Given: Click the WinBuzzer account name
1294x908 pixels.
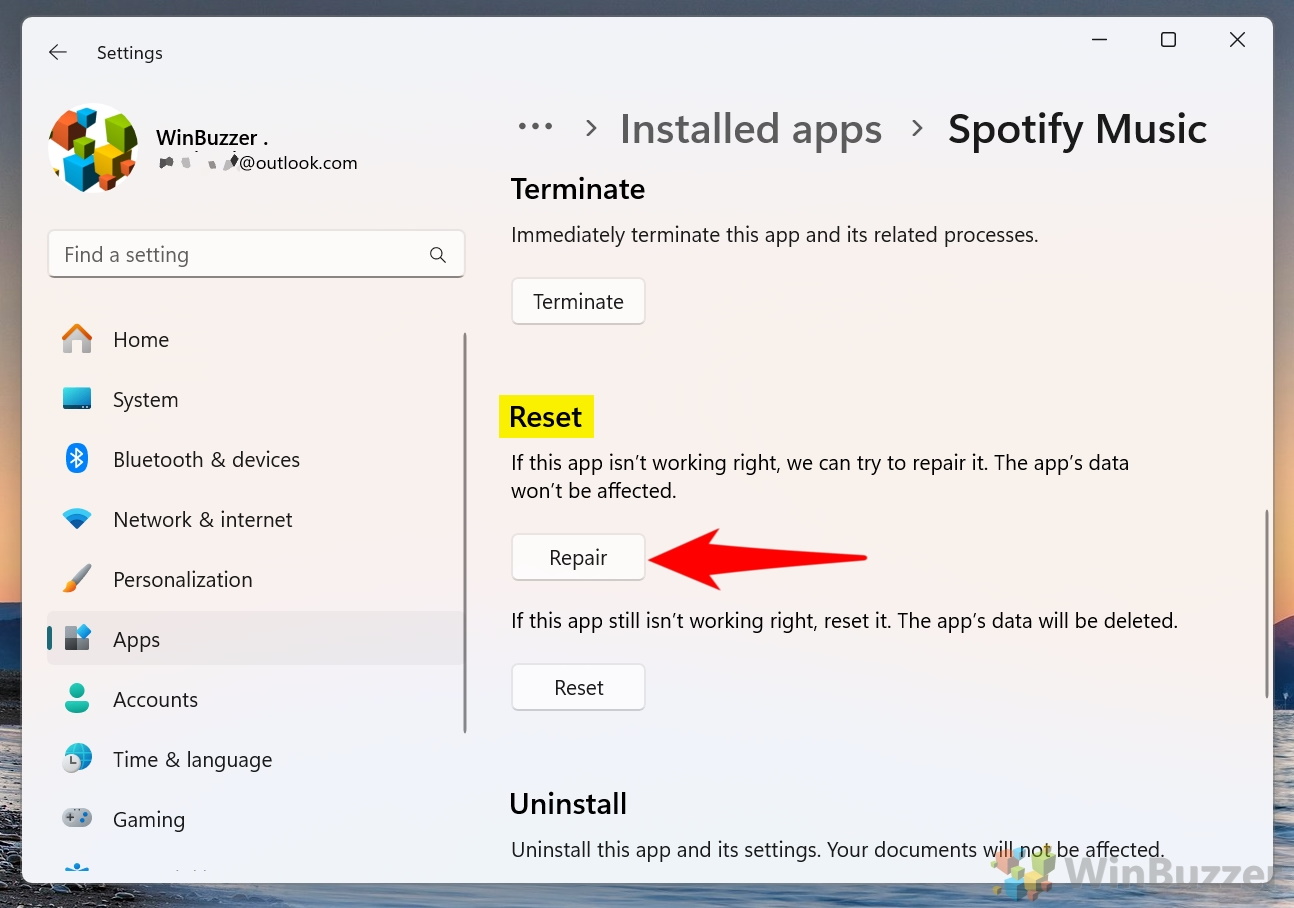Looking at the screenshot, I should coord(212,138).
